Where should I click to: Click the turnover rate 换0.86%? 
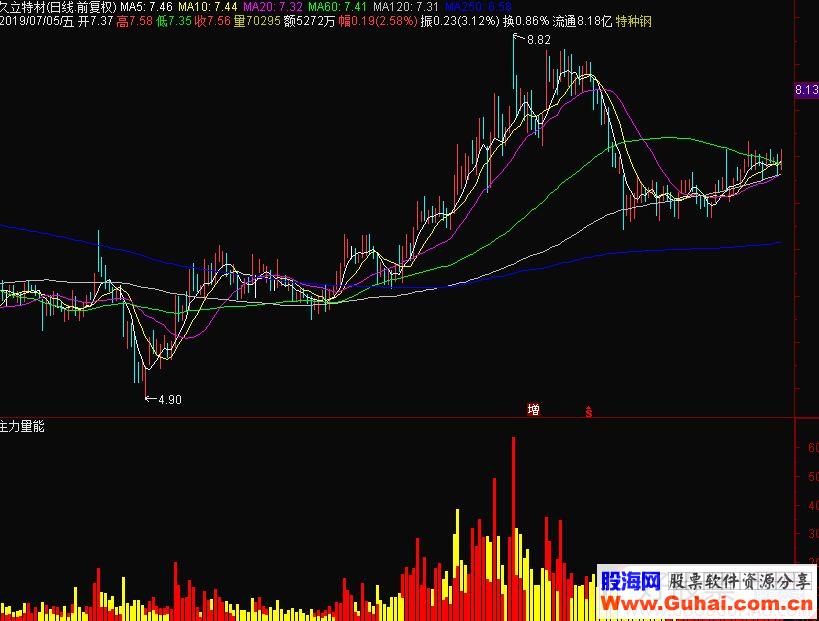pos(526,21)
